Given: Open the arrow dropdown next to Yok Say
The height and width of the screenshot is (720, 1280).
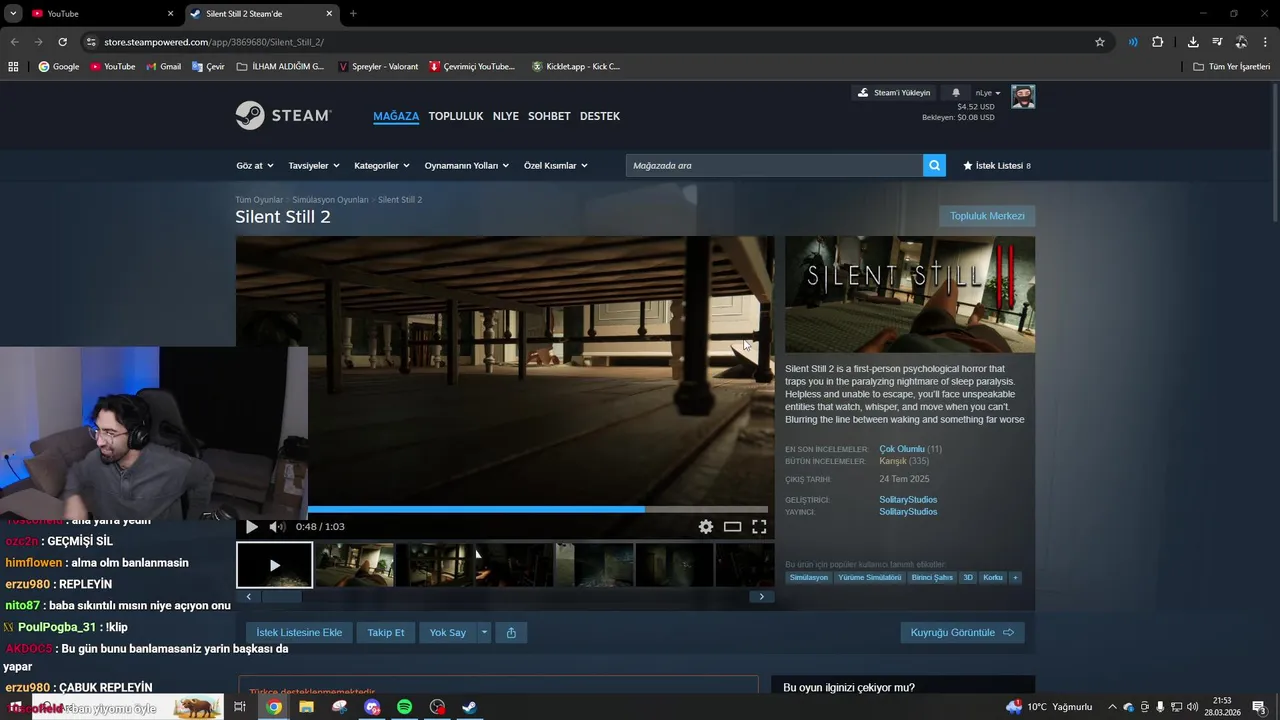Looking at the screenshot, I should point(484,633).
